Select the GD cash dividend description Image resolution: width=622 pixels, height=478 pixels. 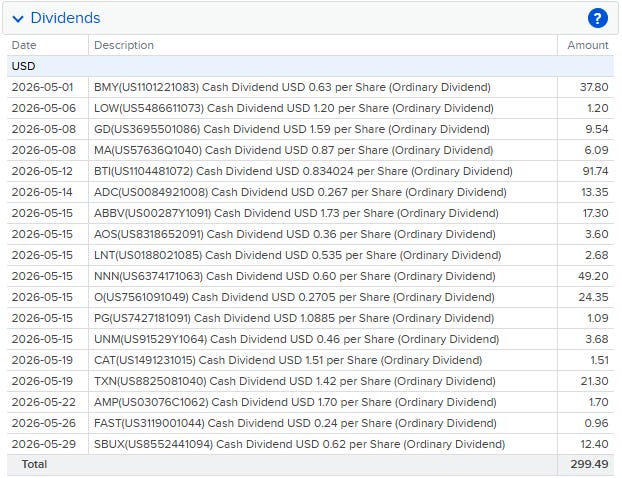292,129
